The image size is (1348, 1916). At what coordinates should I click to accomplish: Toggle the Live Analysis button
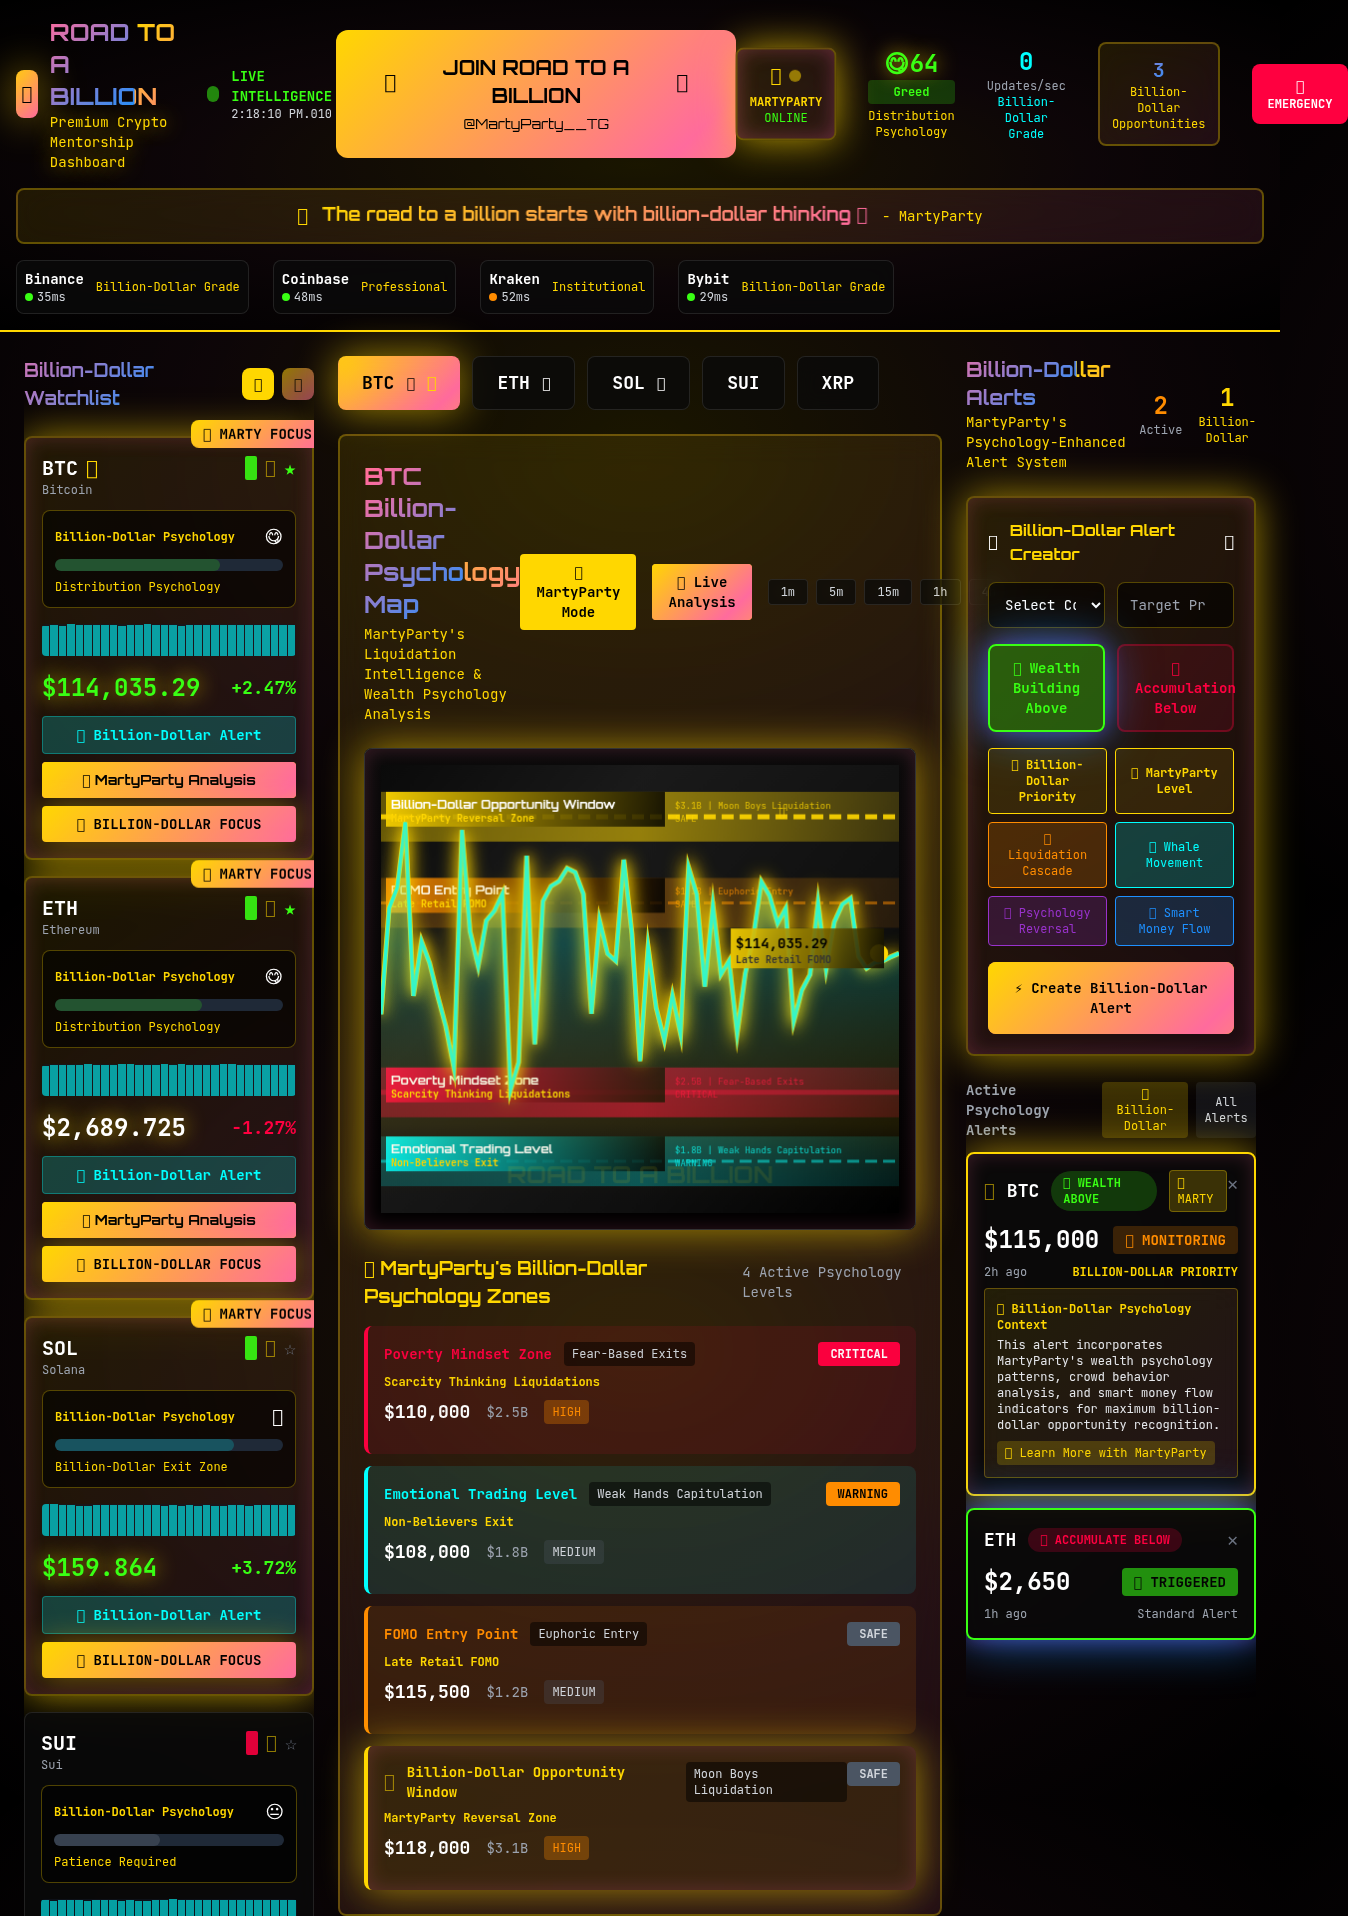pyautogui.click(x=701, y=592)
